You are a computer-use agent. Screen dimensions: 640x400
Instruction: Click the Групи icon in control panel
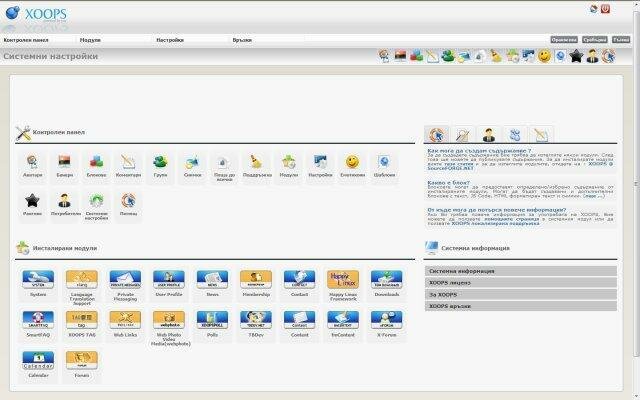tap(160, 163)
